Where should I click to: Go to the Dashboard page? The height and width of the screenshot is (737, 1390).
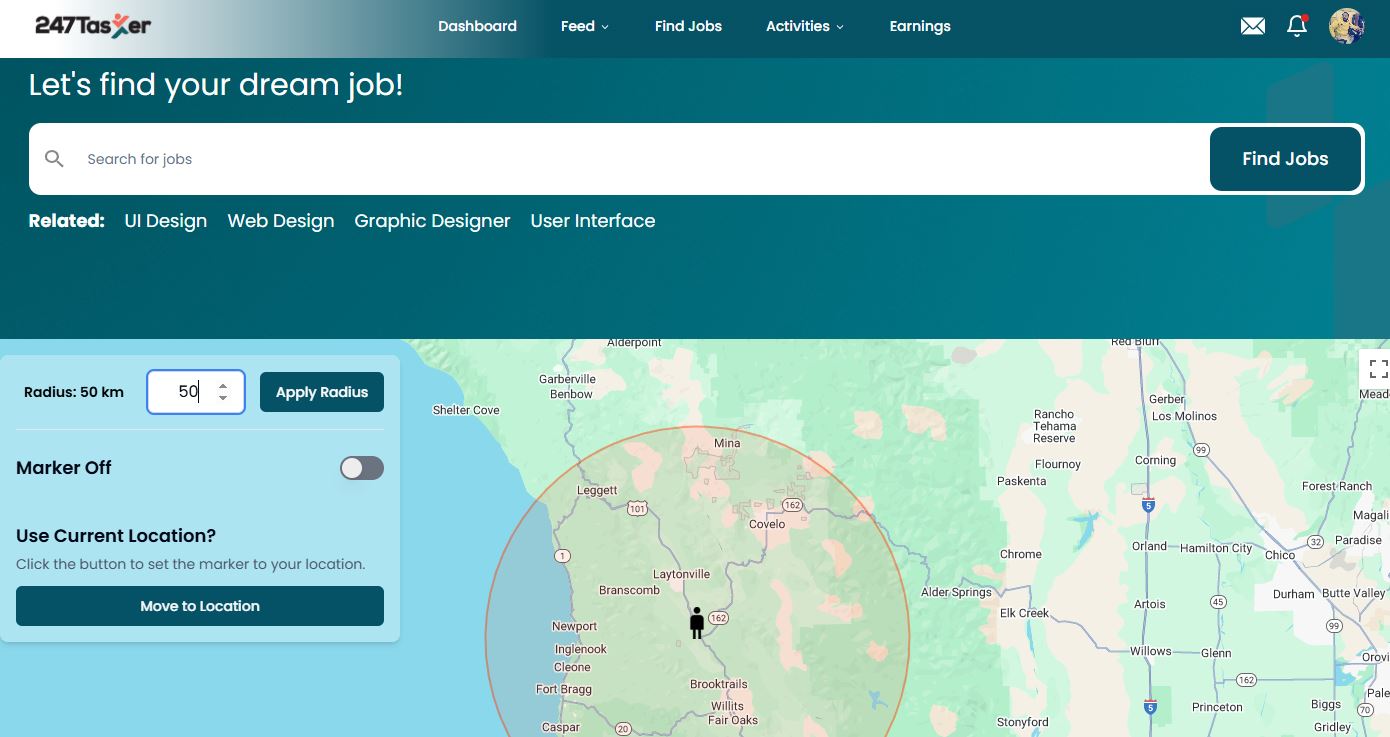(477, 26)
